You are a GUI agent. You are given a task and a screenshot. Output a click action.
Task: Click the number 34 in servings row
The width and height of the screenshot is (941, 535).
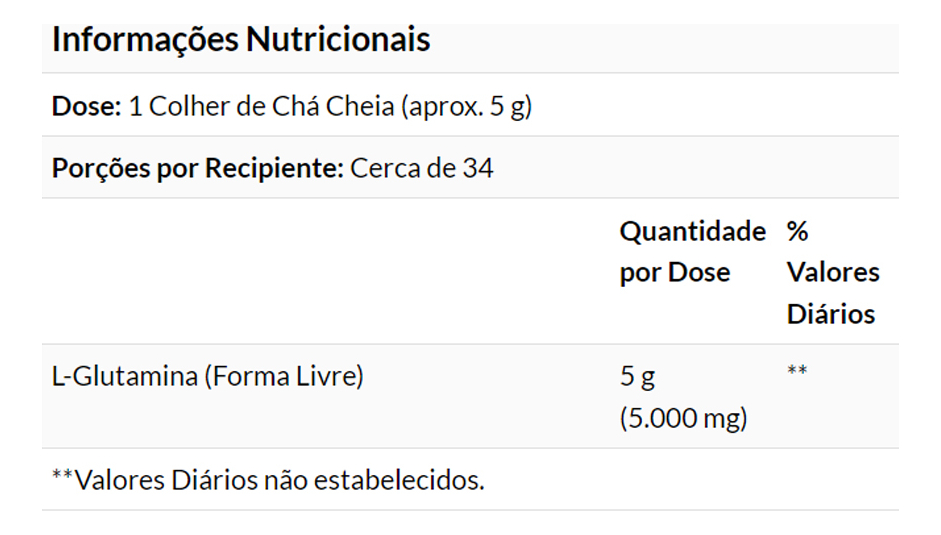pos(478,168)
